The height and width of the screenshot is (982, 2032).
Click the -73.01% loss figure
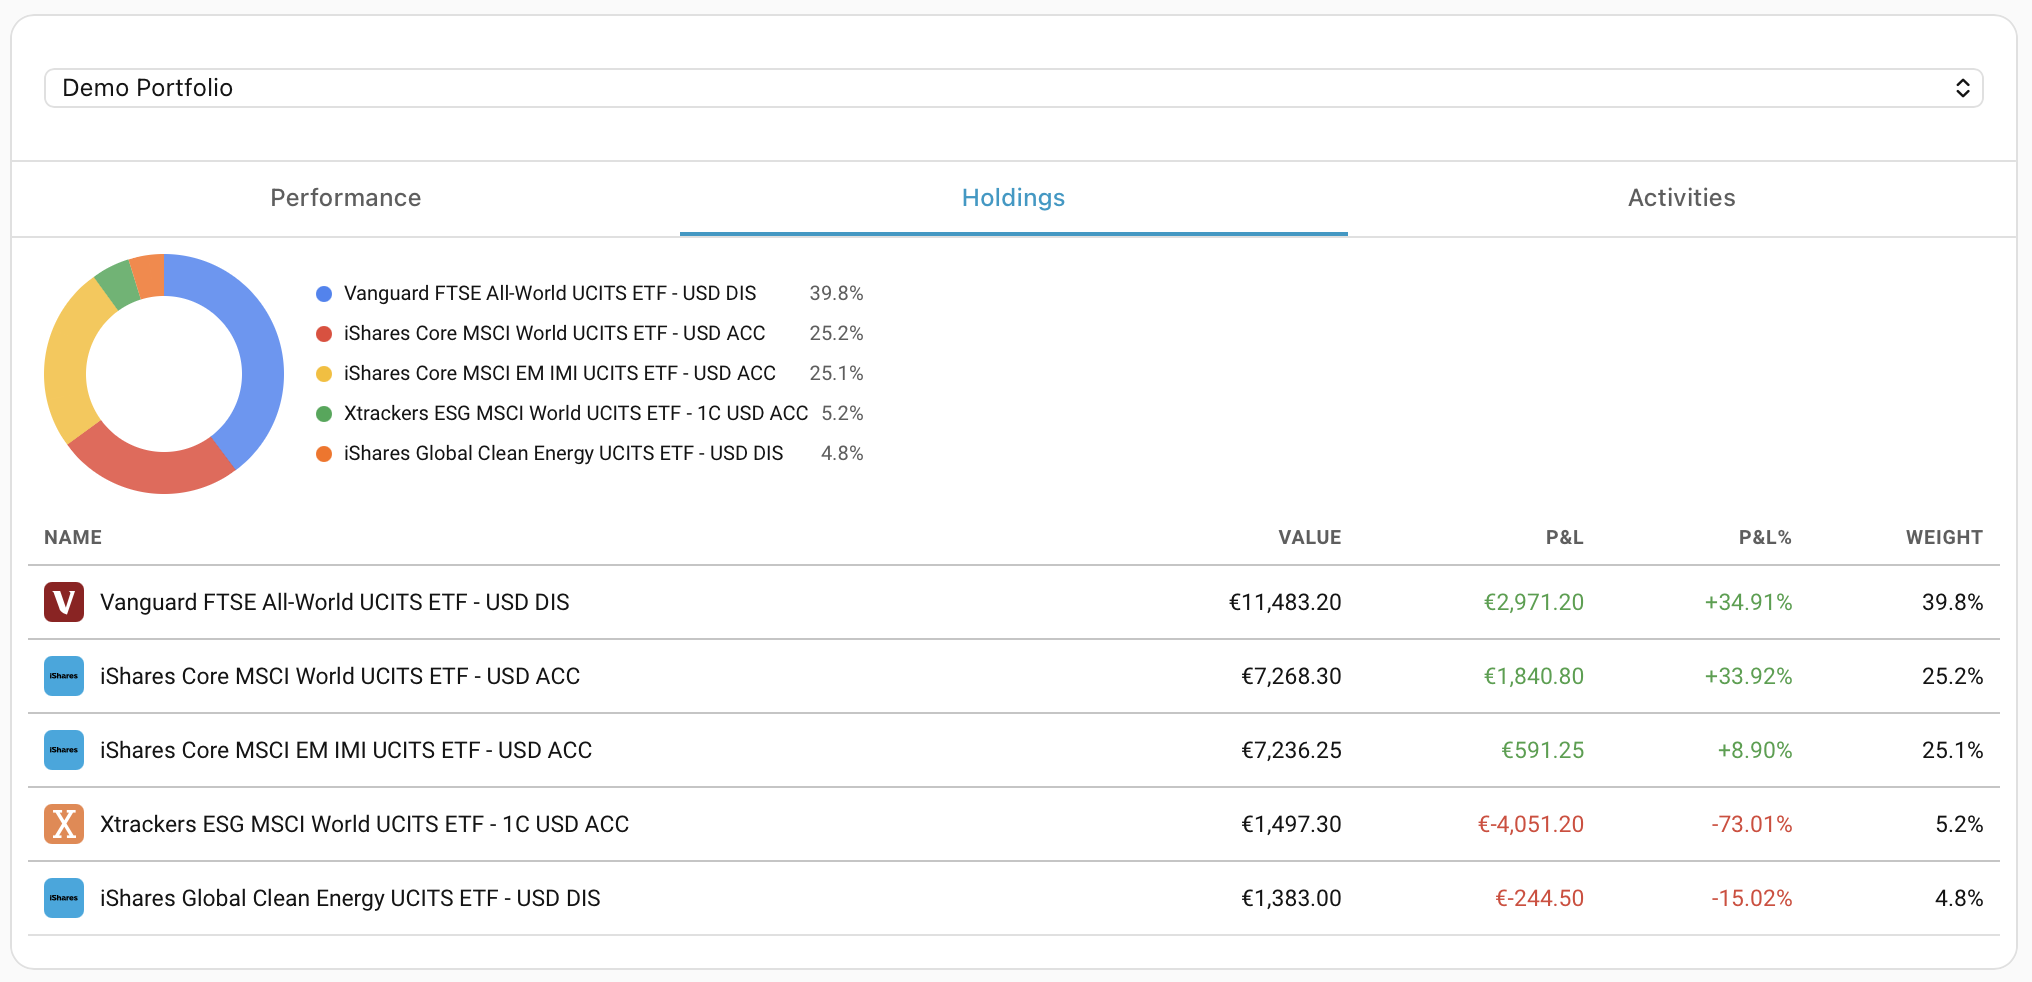(x=1752, y=824)
